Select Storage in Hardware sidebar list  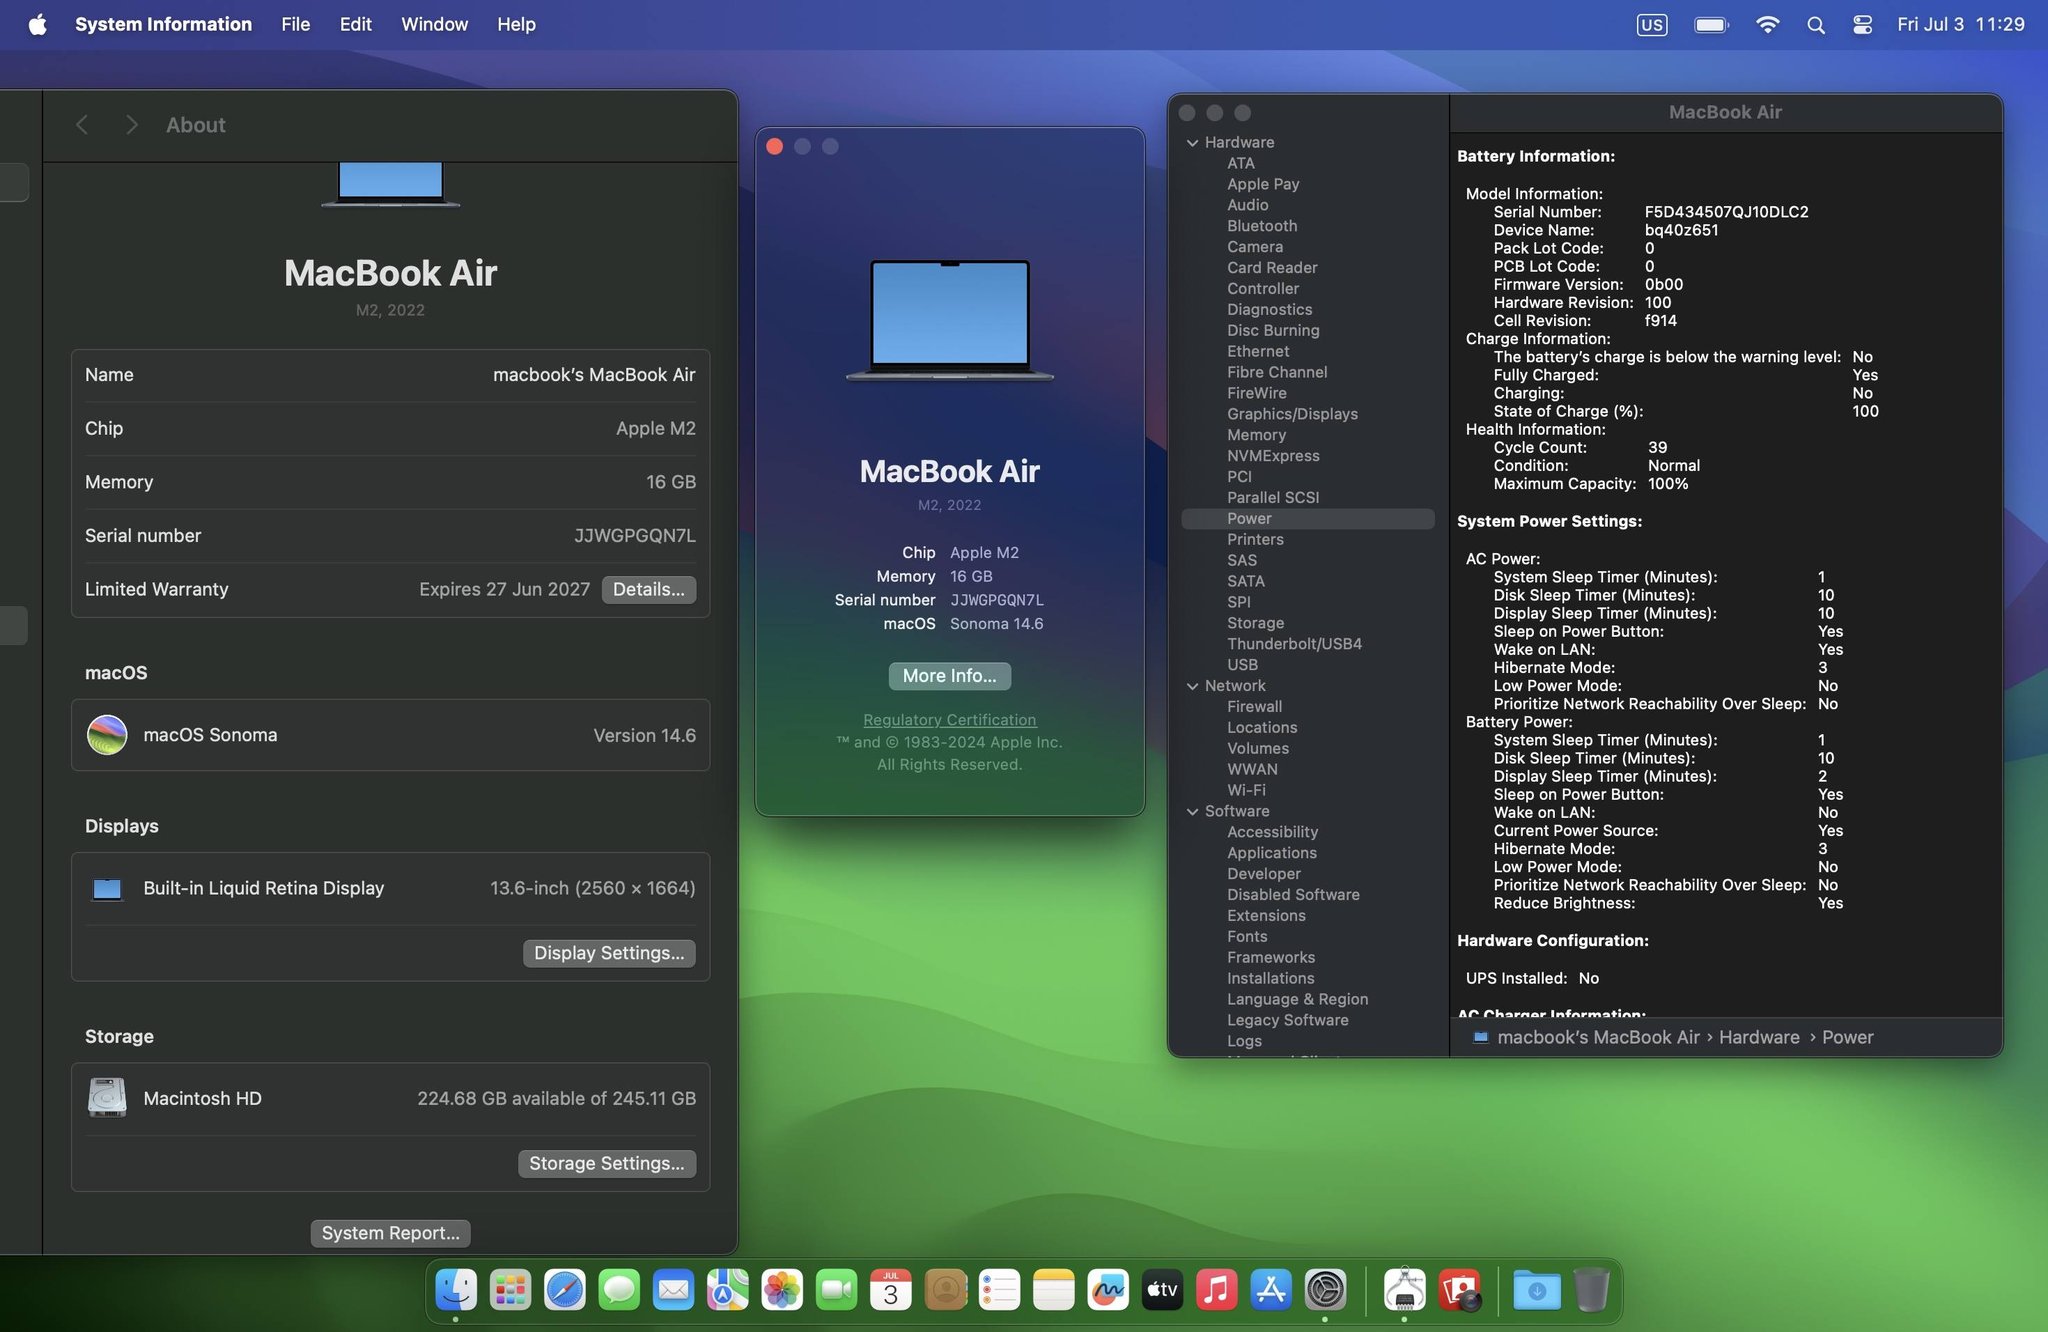[x=1255, y=623]
